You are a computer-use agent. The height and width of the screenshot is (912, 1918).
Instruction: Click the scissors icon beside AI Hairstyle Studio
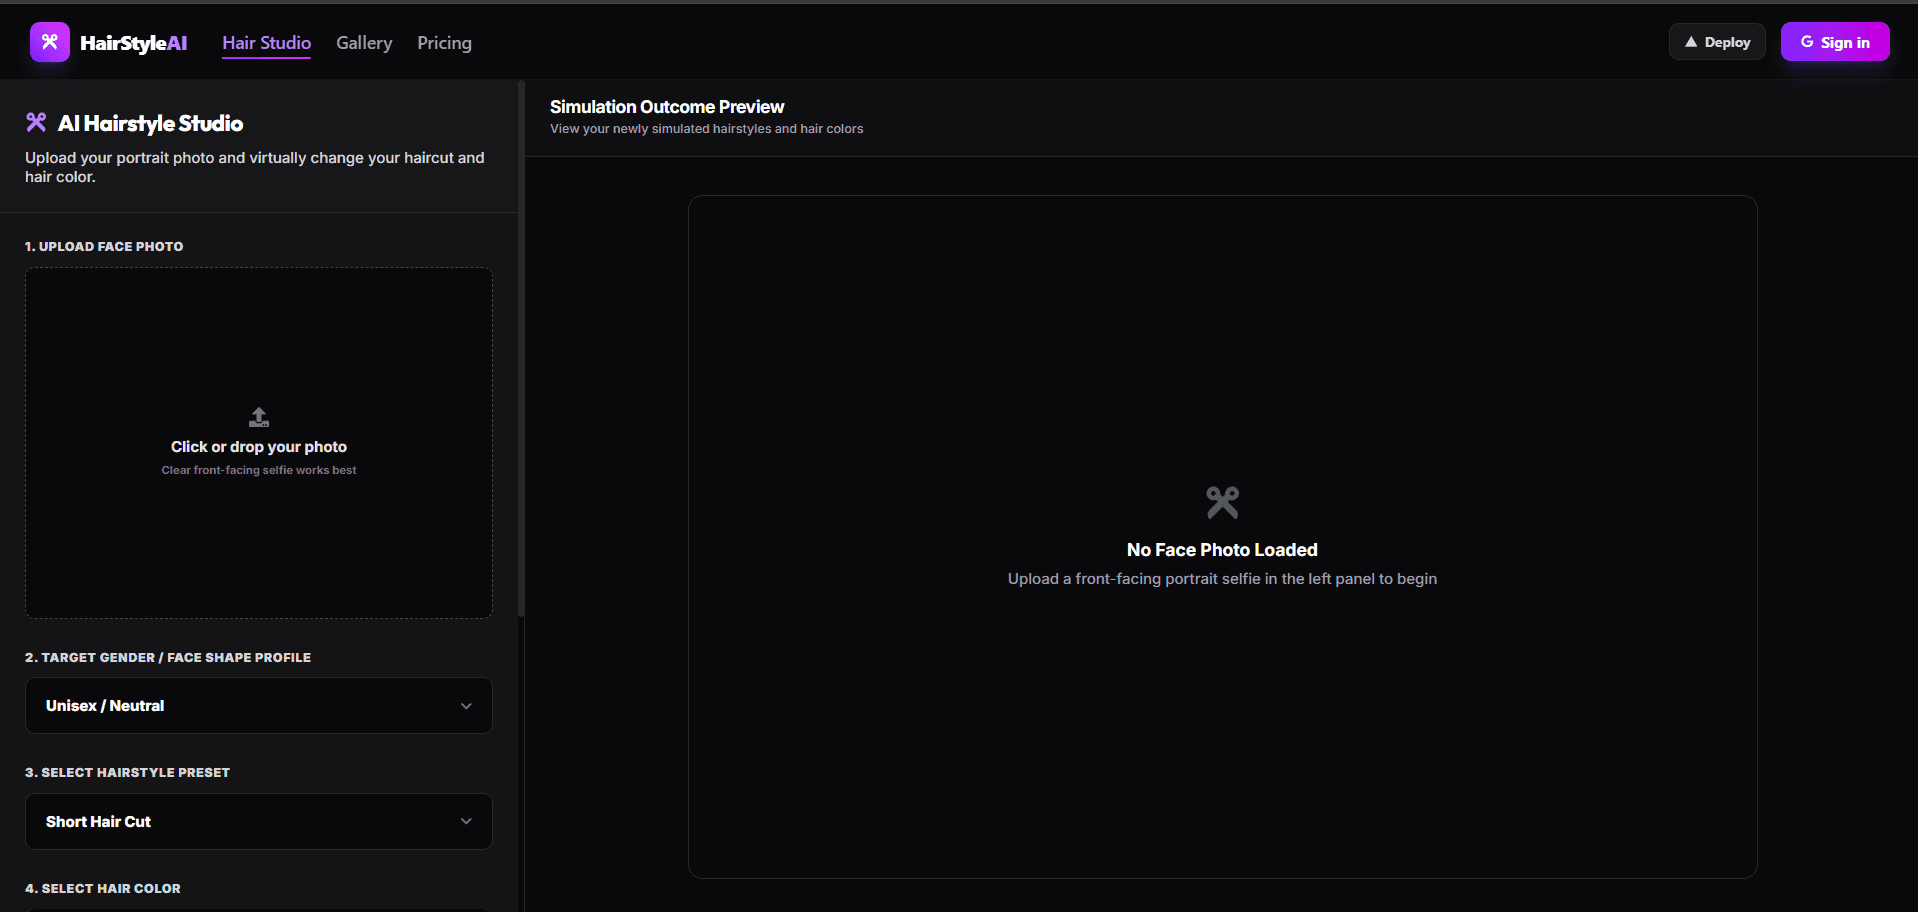(36, 122)
